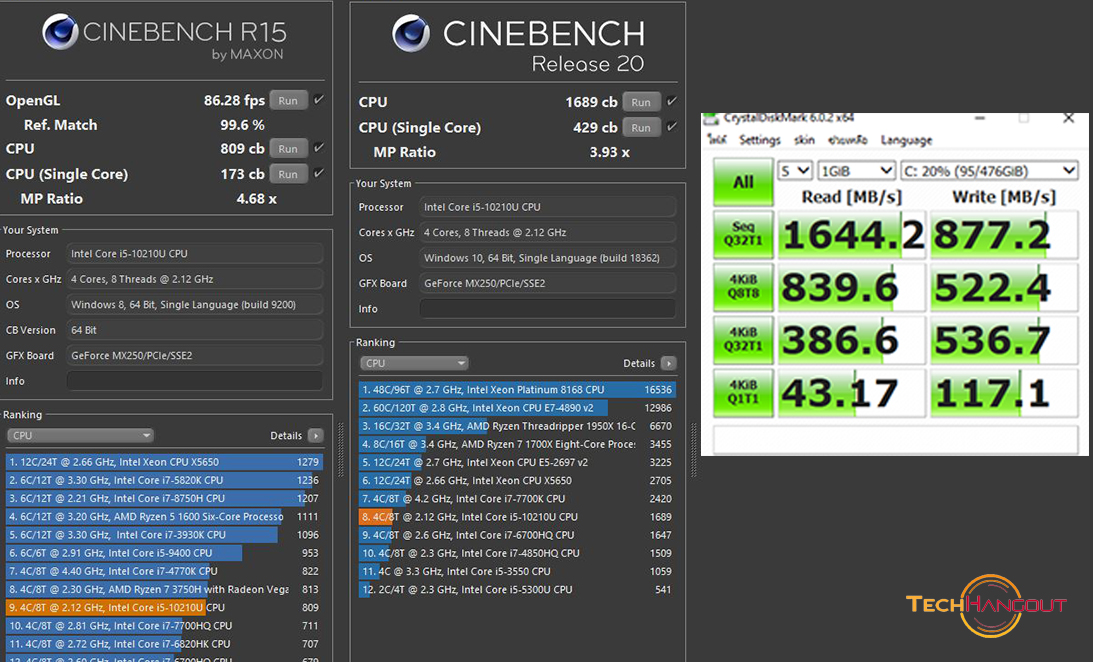The height and width of the screenshot is (662, 1093).
Task: Select Core i5-5300U row in R20 ranking
Action: click(517, 590)
